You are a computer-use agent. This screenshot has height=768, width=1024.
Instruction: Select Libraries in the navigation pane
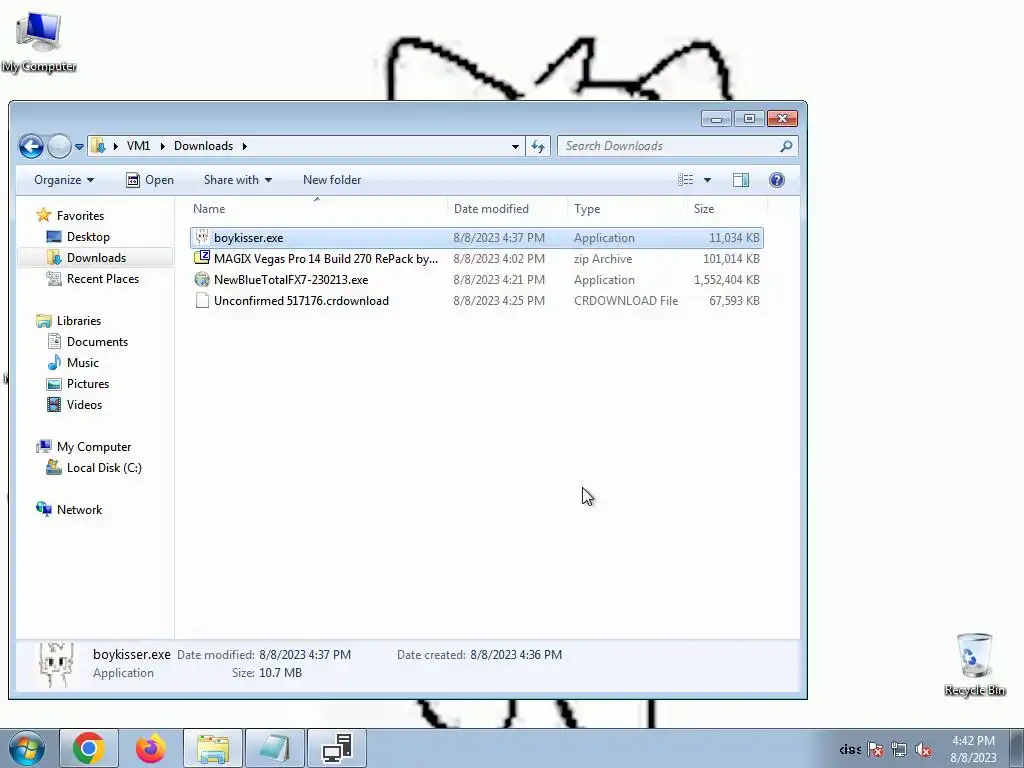pyautogui.click(x=69, y=321)
